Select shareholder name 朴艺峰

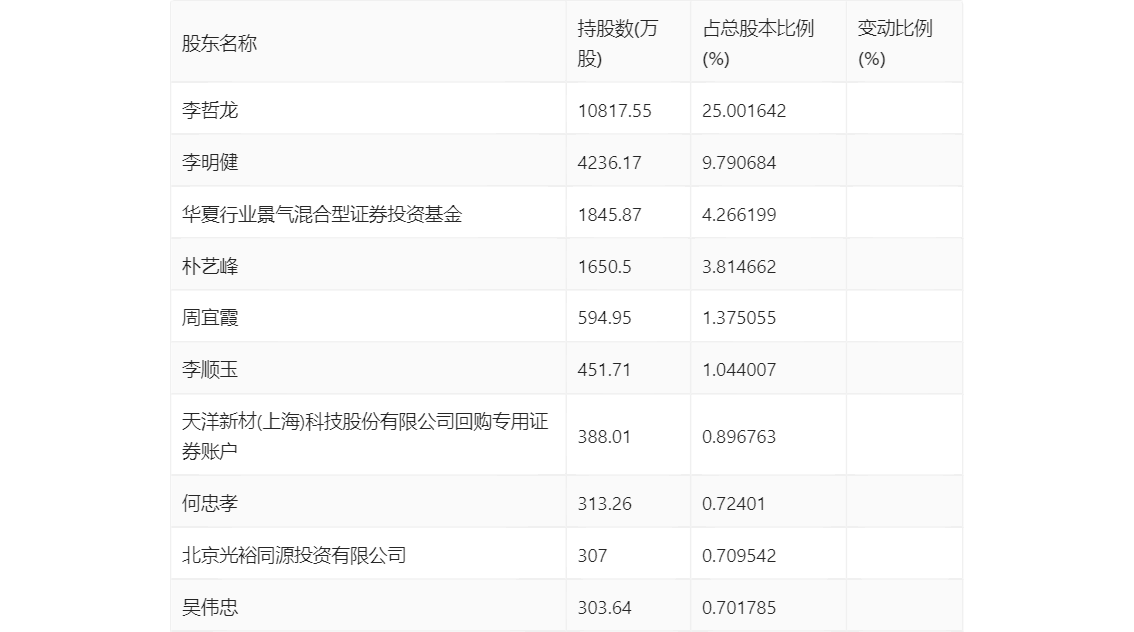tap(210, 267)
